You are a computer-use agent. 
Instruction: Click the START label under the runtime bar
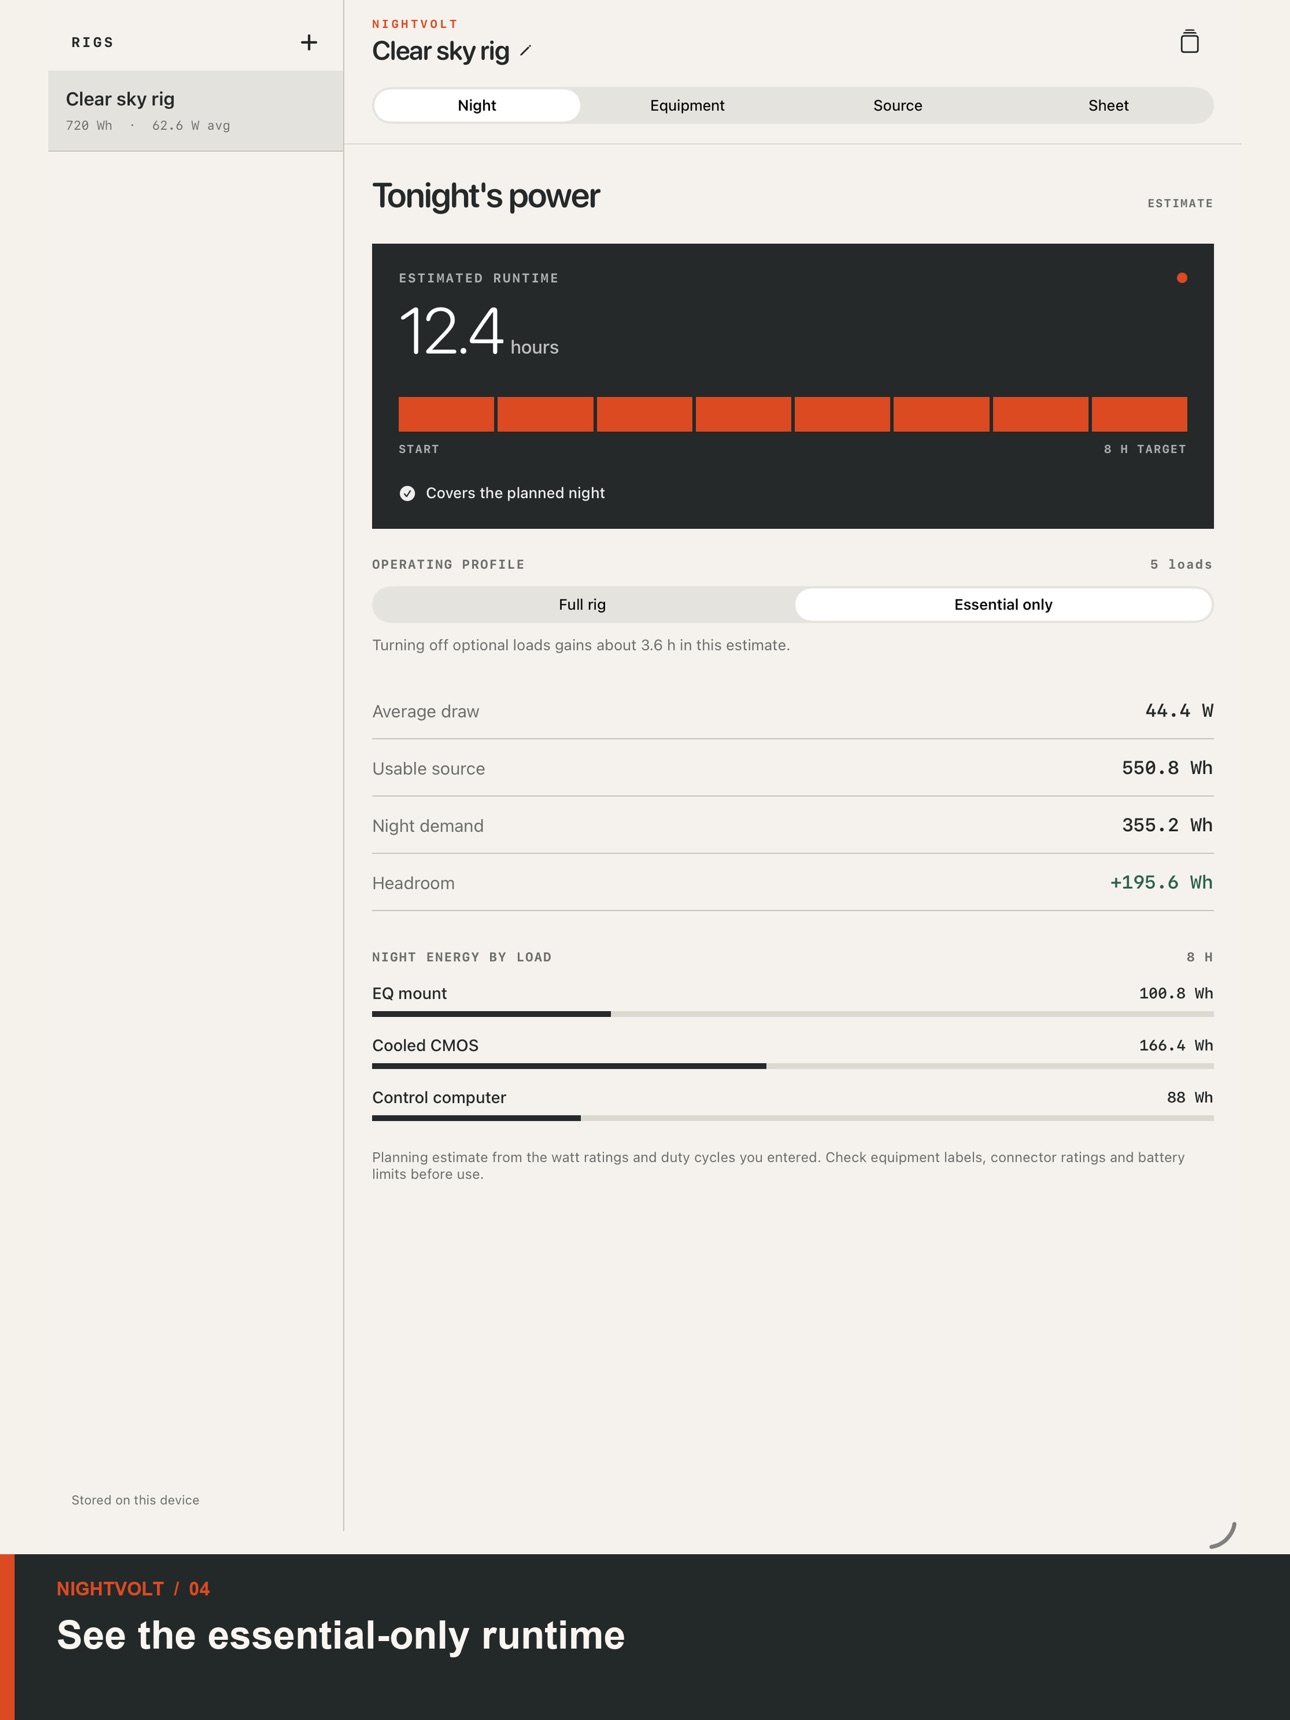click(419, 449)
